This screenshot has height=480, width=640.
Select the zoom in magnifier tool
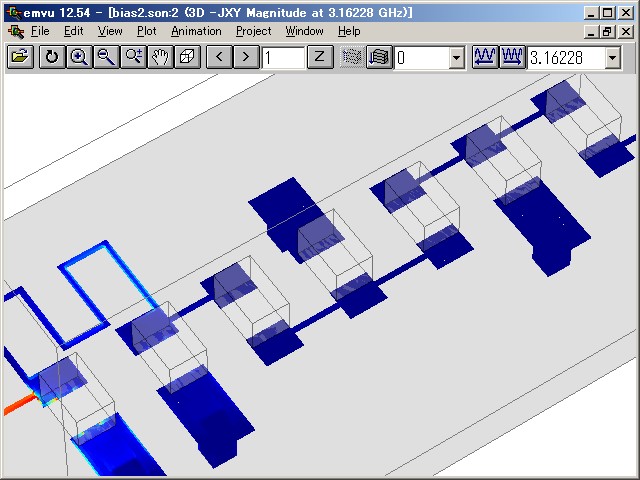click(x=79, y=57)
